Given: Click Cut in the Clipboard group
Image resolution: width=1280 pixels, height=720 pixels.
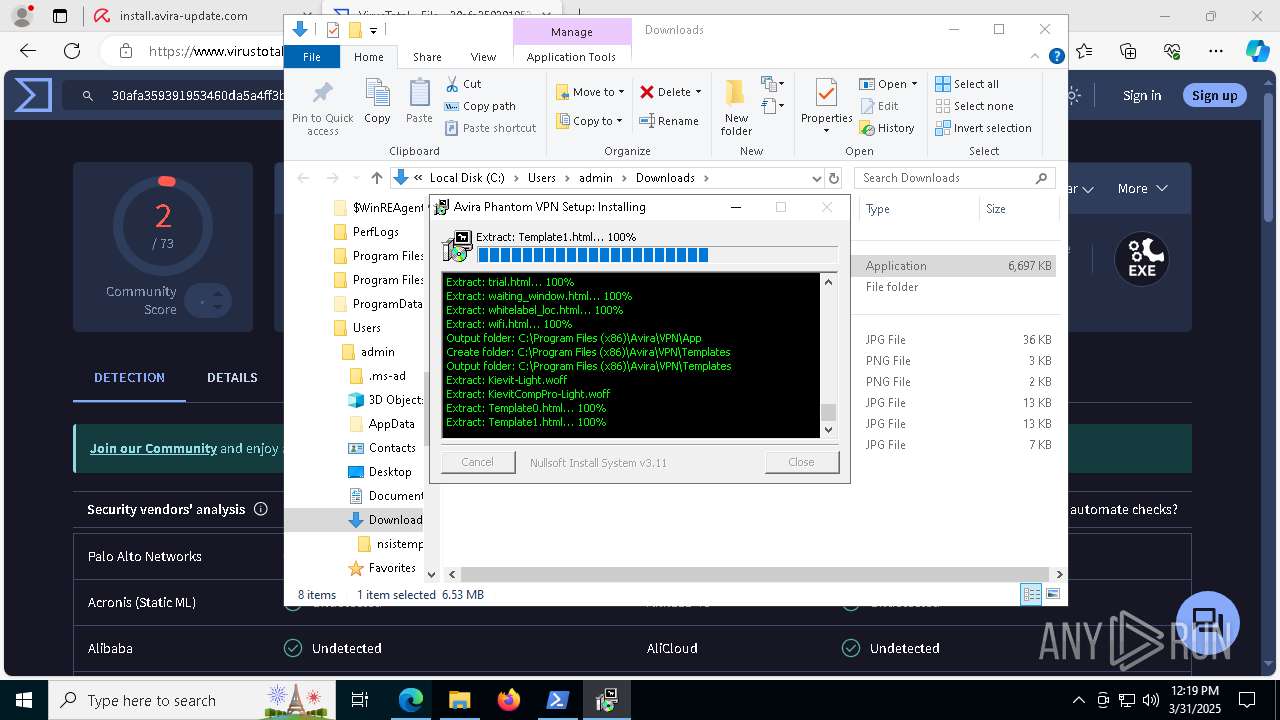Looking at the screenshot, I should [x=463, y=84].
